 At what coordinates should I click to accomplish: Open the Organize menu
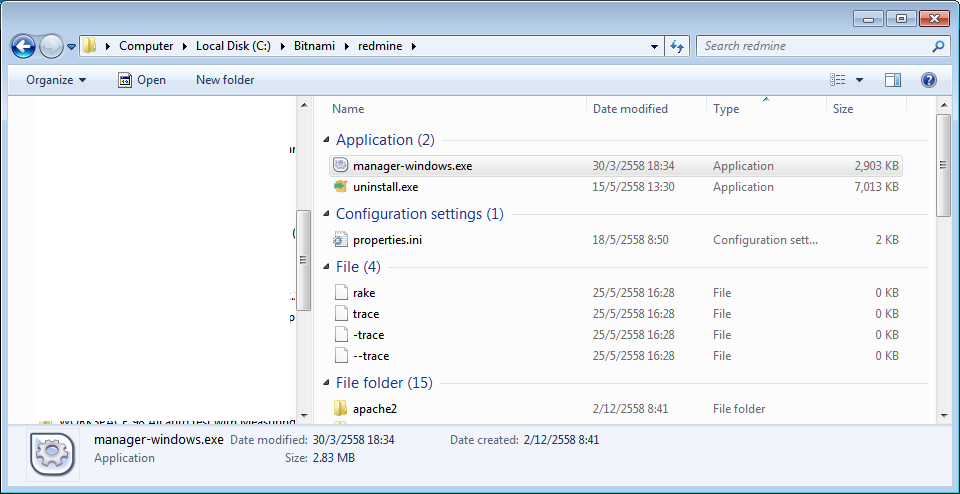[x=56, y=80]
